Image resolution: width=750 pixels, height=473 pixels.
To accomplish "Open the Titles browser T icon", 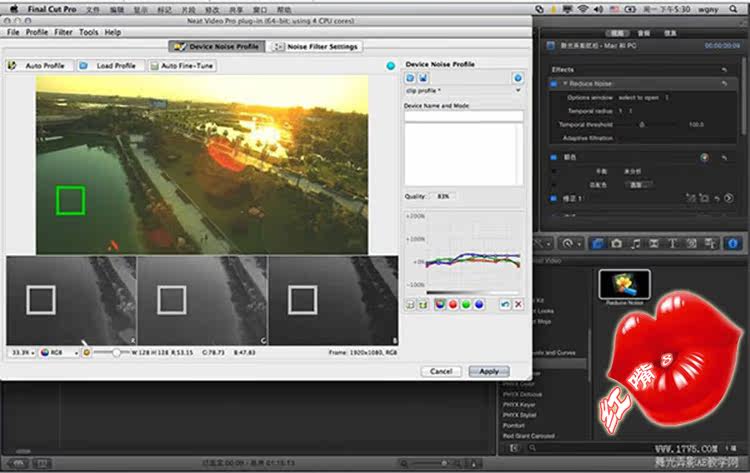I will [x=673, y=243].
